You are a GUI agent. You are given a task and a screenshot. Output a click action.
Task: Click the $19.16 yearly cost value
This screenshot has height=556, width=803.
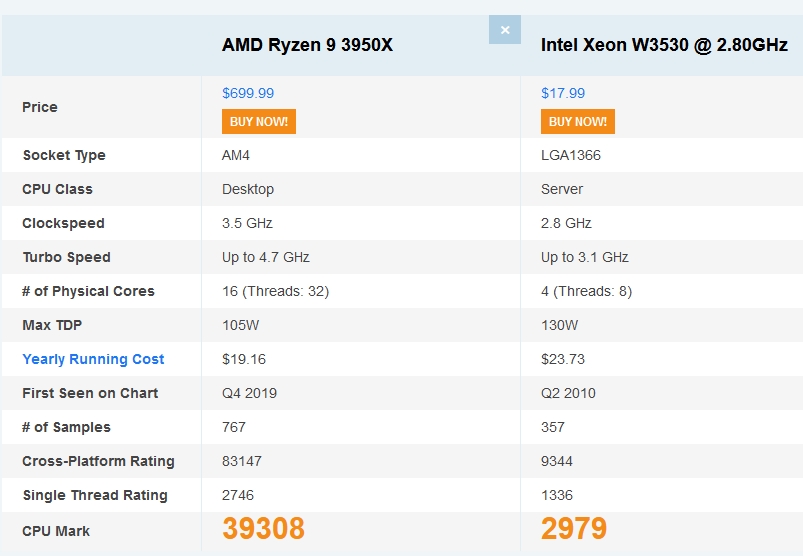coord(244,359)
